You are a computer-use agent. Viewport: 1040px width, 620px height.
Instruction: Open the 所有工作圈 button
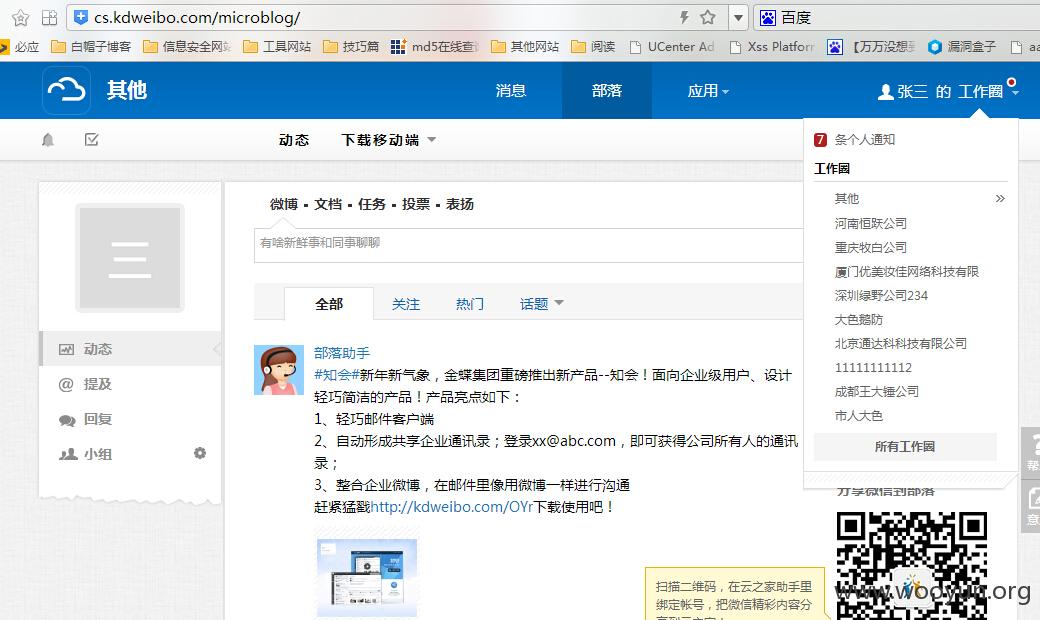pos(905,446)
